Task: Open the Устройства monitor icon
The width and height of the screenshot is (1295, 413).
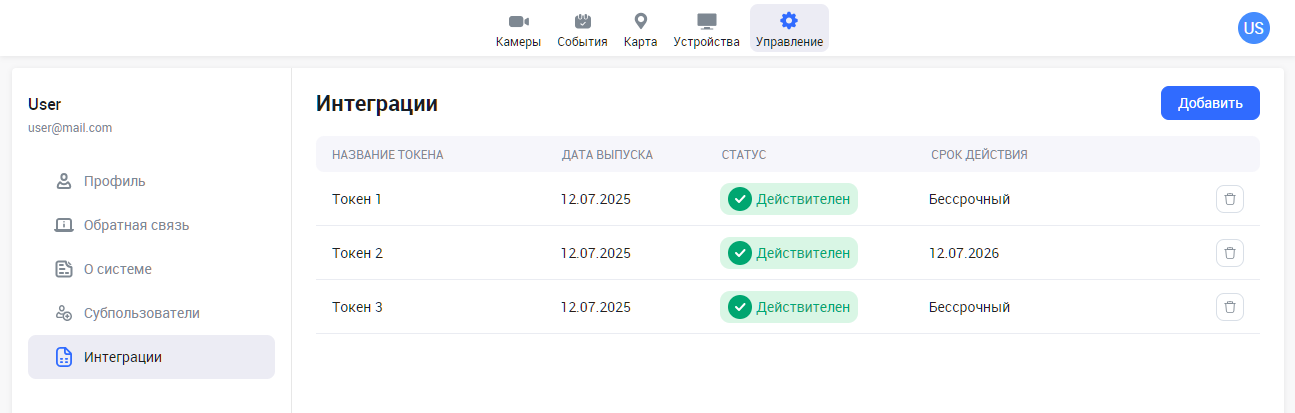Action: click(x=706, y=21)
